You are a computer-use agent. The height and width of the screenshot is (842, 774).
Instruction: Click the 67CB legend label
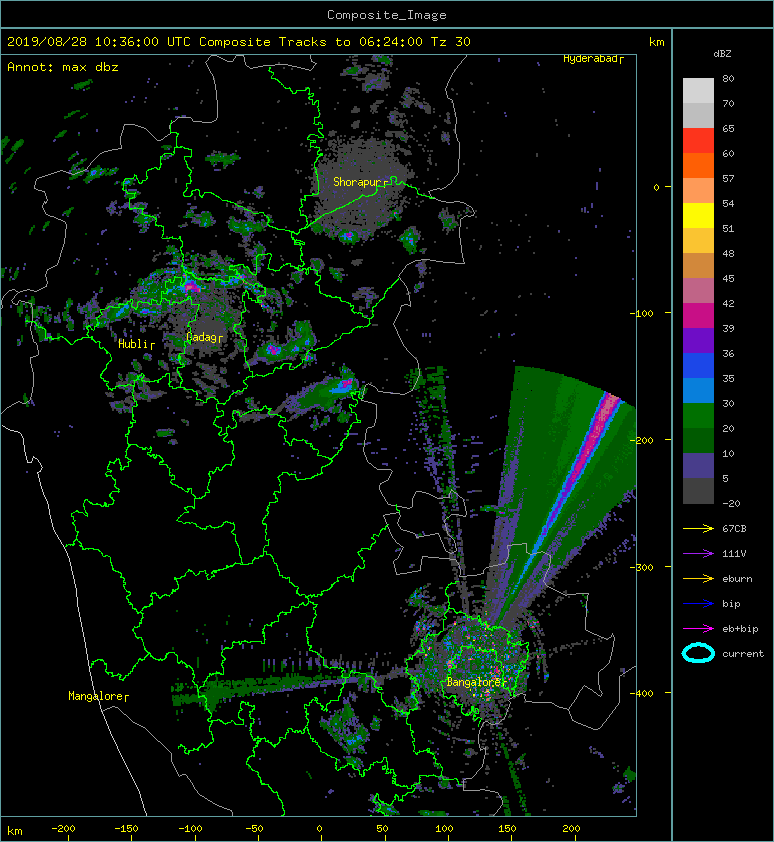[734, 528]
